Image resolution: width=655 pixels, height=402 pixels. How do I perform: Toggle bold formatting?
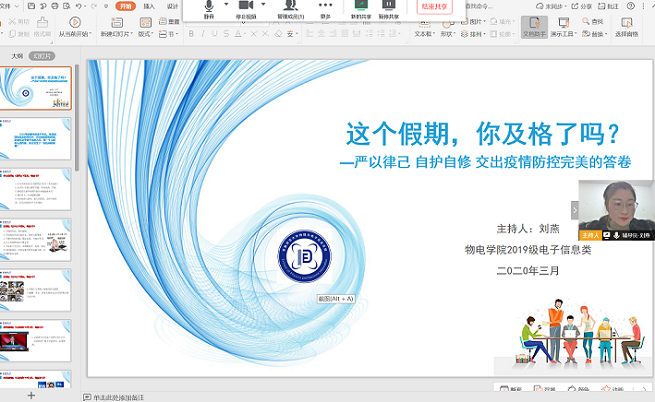tap(191, 34)
